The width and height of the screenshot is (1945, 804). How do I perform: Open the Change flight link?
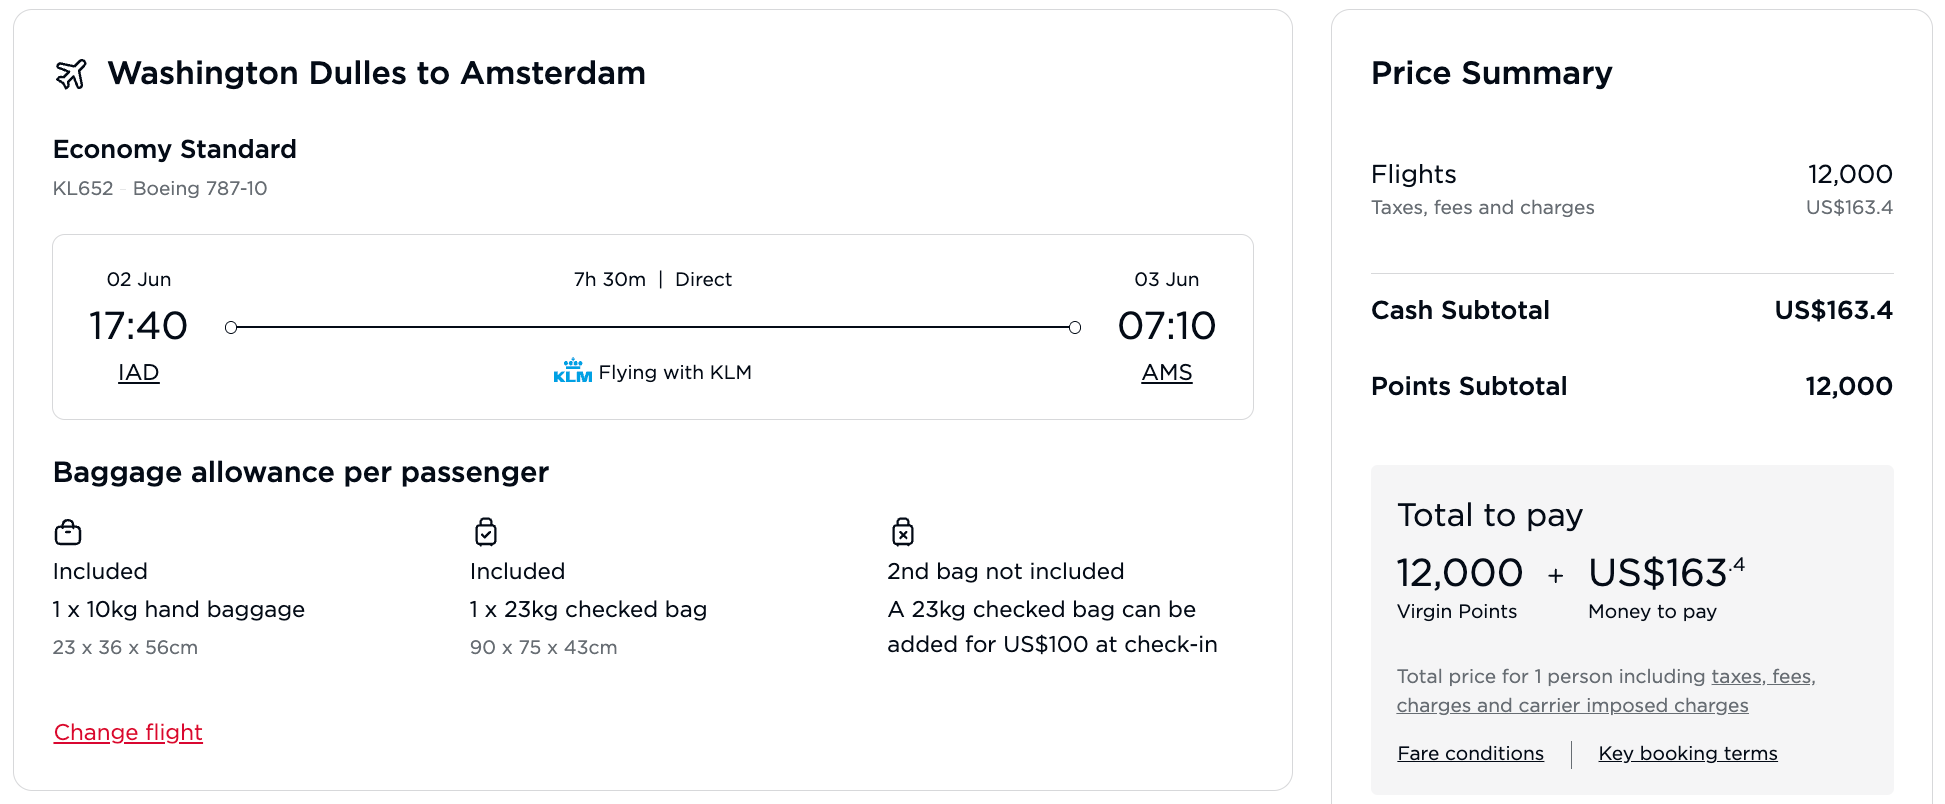point(128,732)
